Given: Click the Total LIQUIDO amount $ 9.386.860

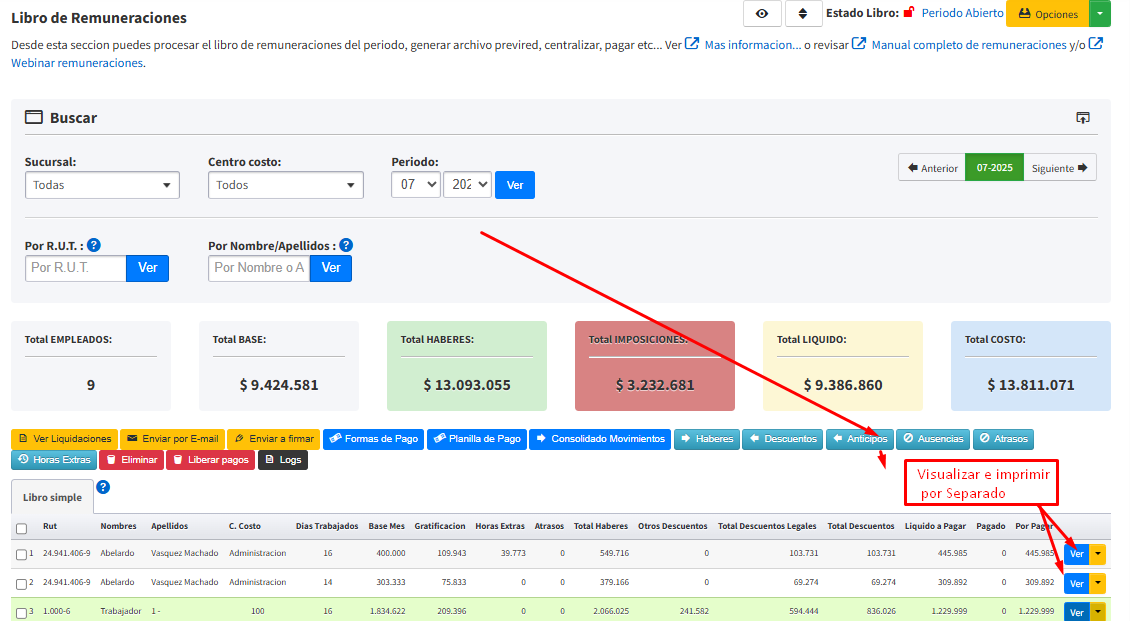Looking at the screenshot, I should (842, 385).
